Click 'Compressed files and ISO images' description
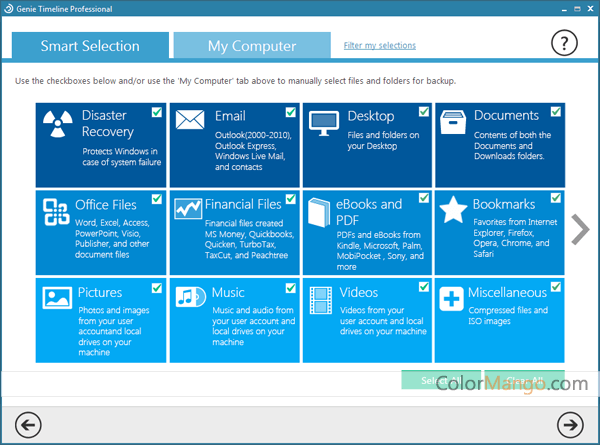 coord(508,315)
